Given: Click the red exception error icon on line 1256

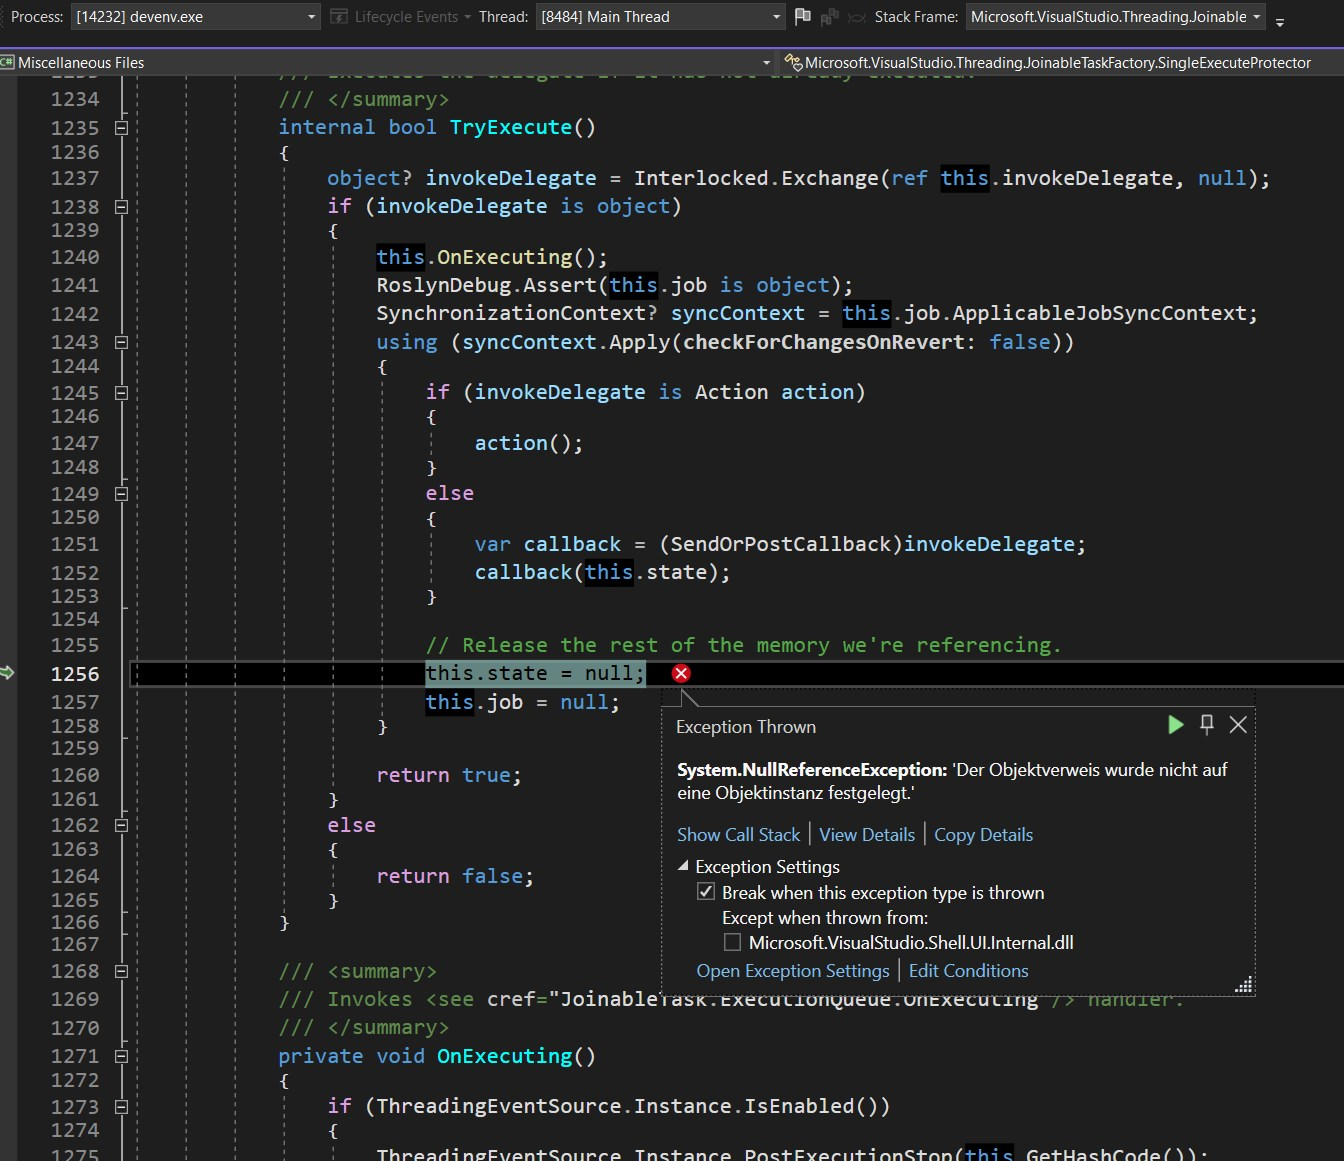Looking at the screenshot, I should 681,673.
